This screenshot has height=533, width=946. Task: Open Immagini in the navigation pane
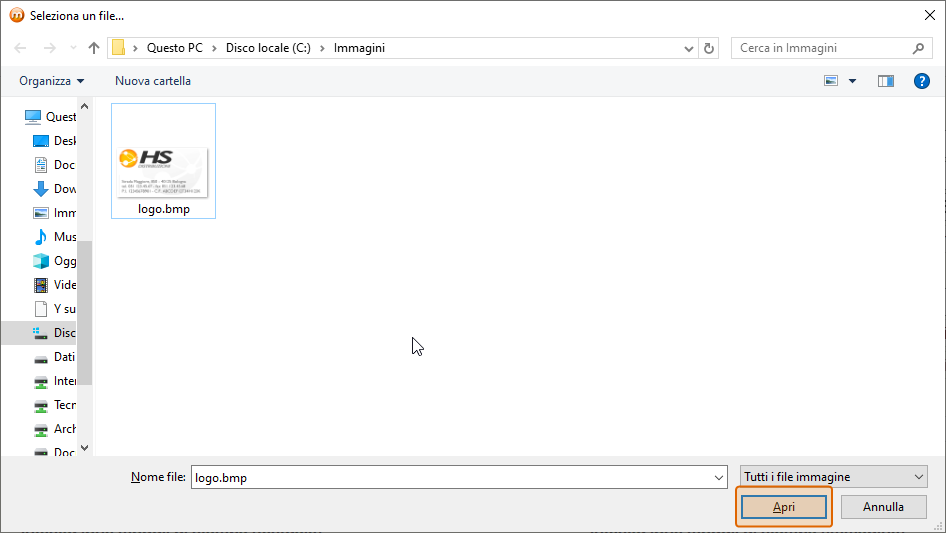click(54, 213)
